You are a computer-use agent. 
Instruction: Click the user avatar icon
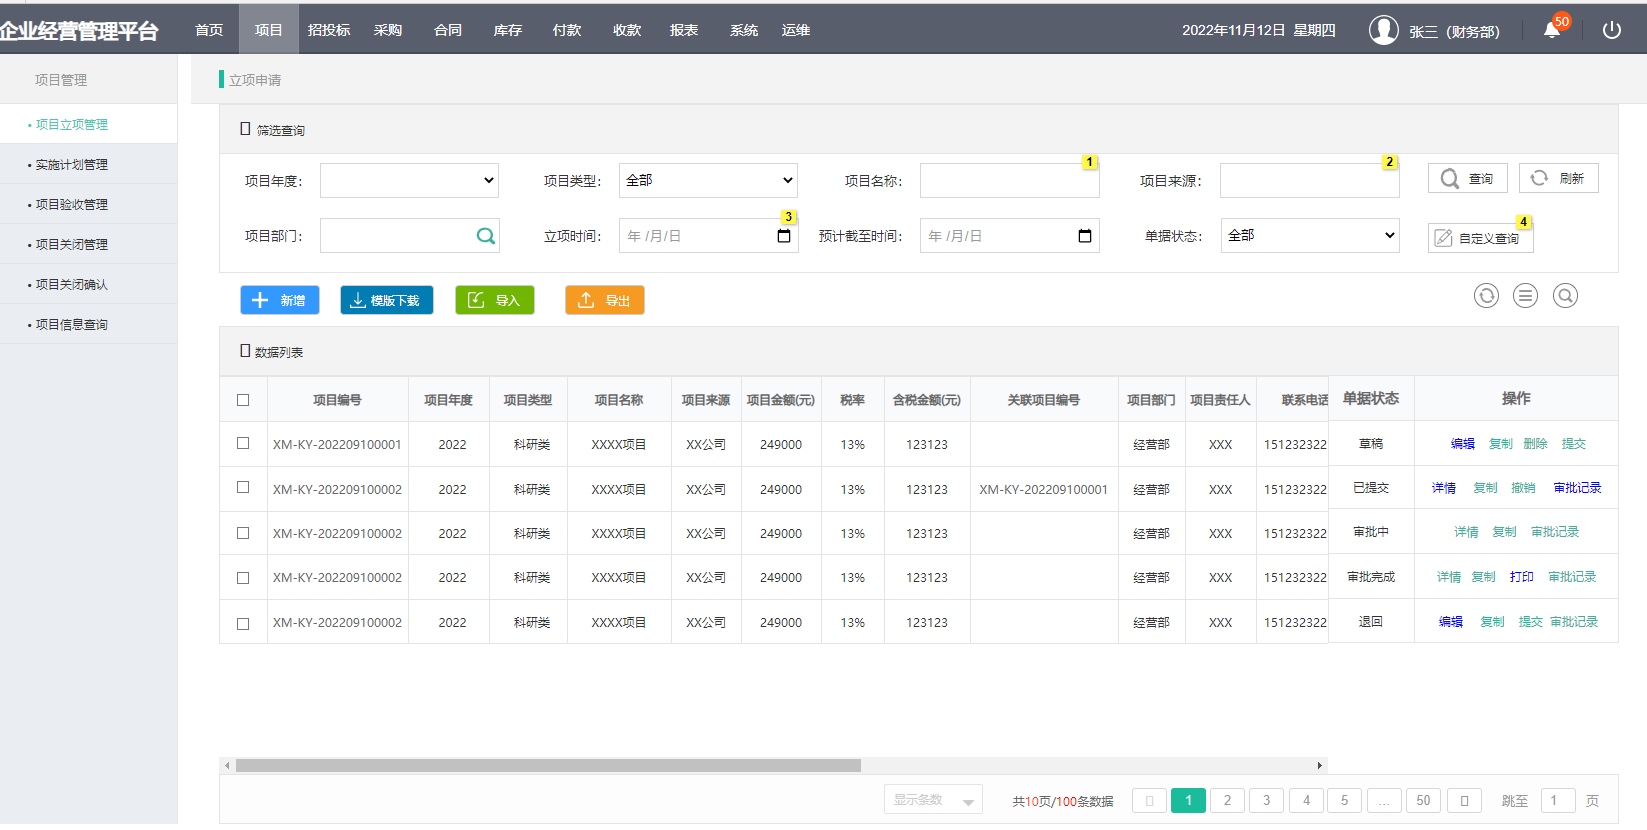(x=1384, y=30)
